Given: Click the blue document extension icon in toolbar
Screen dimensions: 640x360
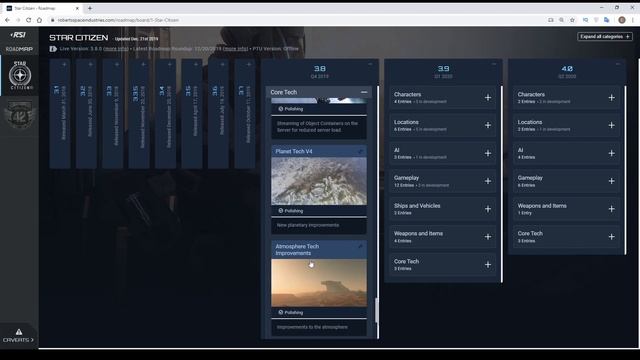Looking at the screenshot, I should coord(607,20).
